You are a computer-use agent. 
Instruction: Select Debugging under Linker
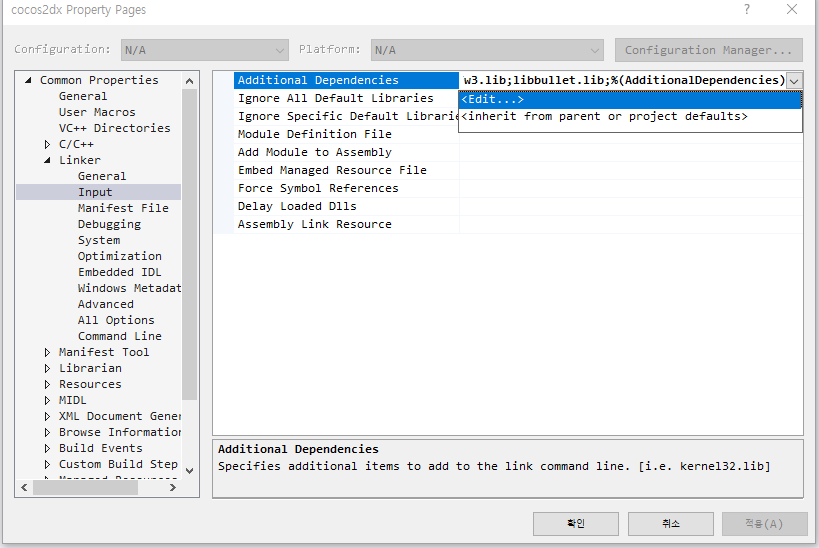pos(109,224)
